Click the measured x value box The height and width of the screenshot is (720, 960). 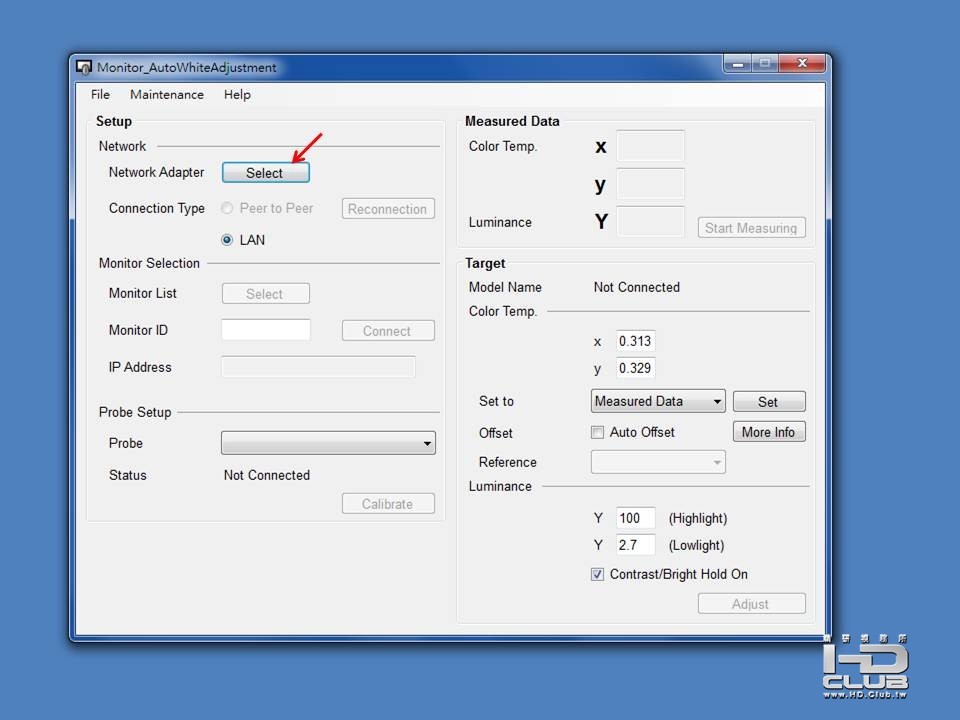pos(650,146)
